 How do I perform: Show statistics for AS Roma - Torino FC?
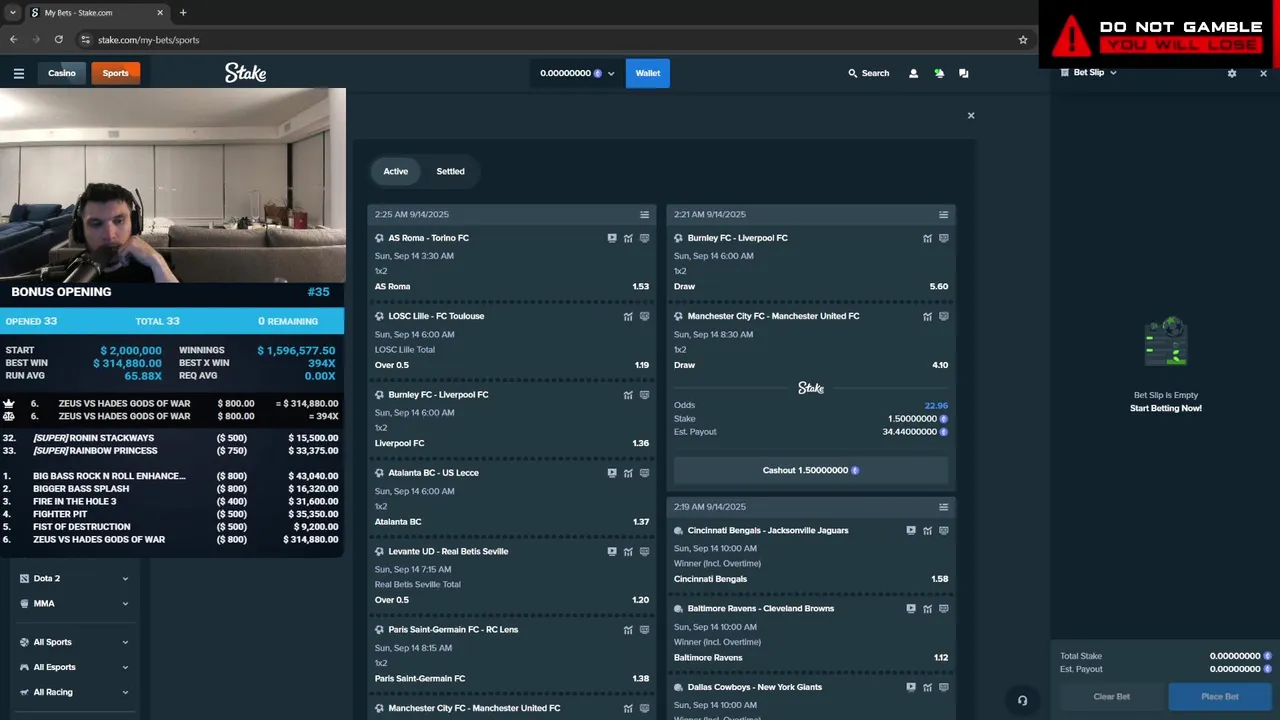coord(628,238)
